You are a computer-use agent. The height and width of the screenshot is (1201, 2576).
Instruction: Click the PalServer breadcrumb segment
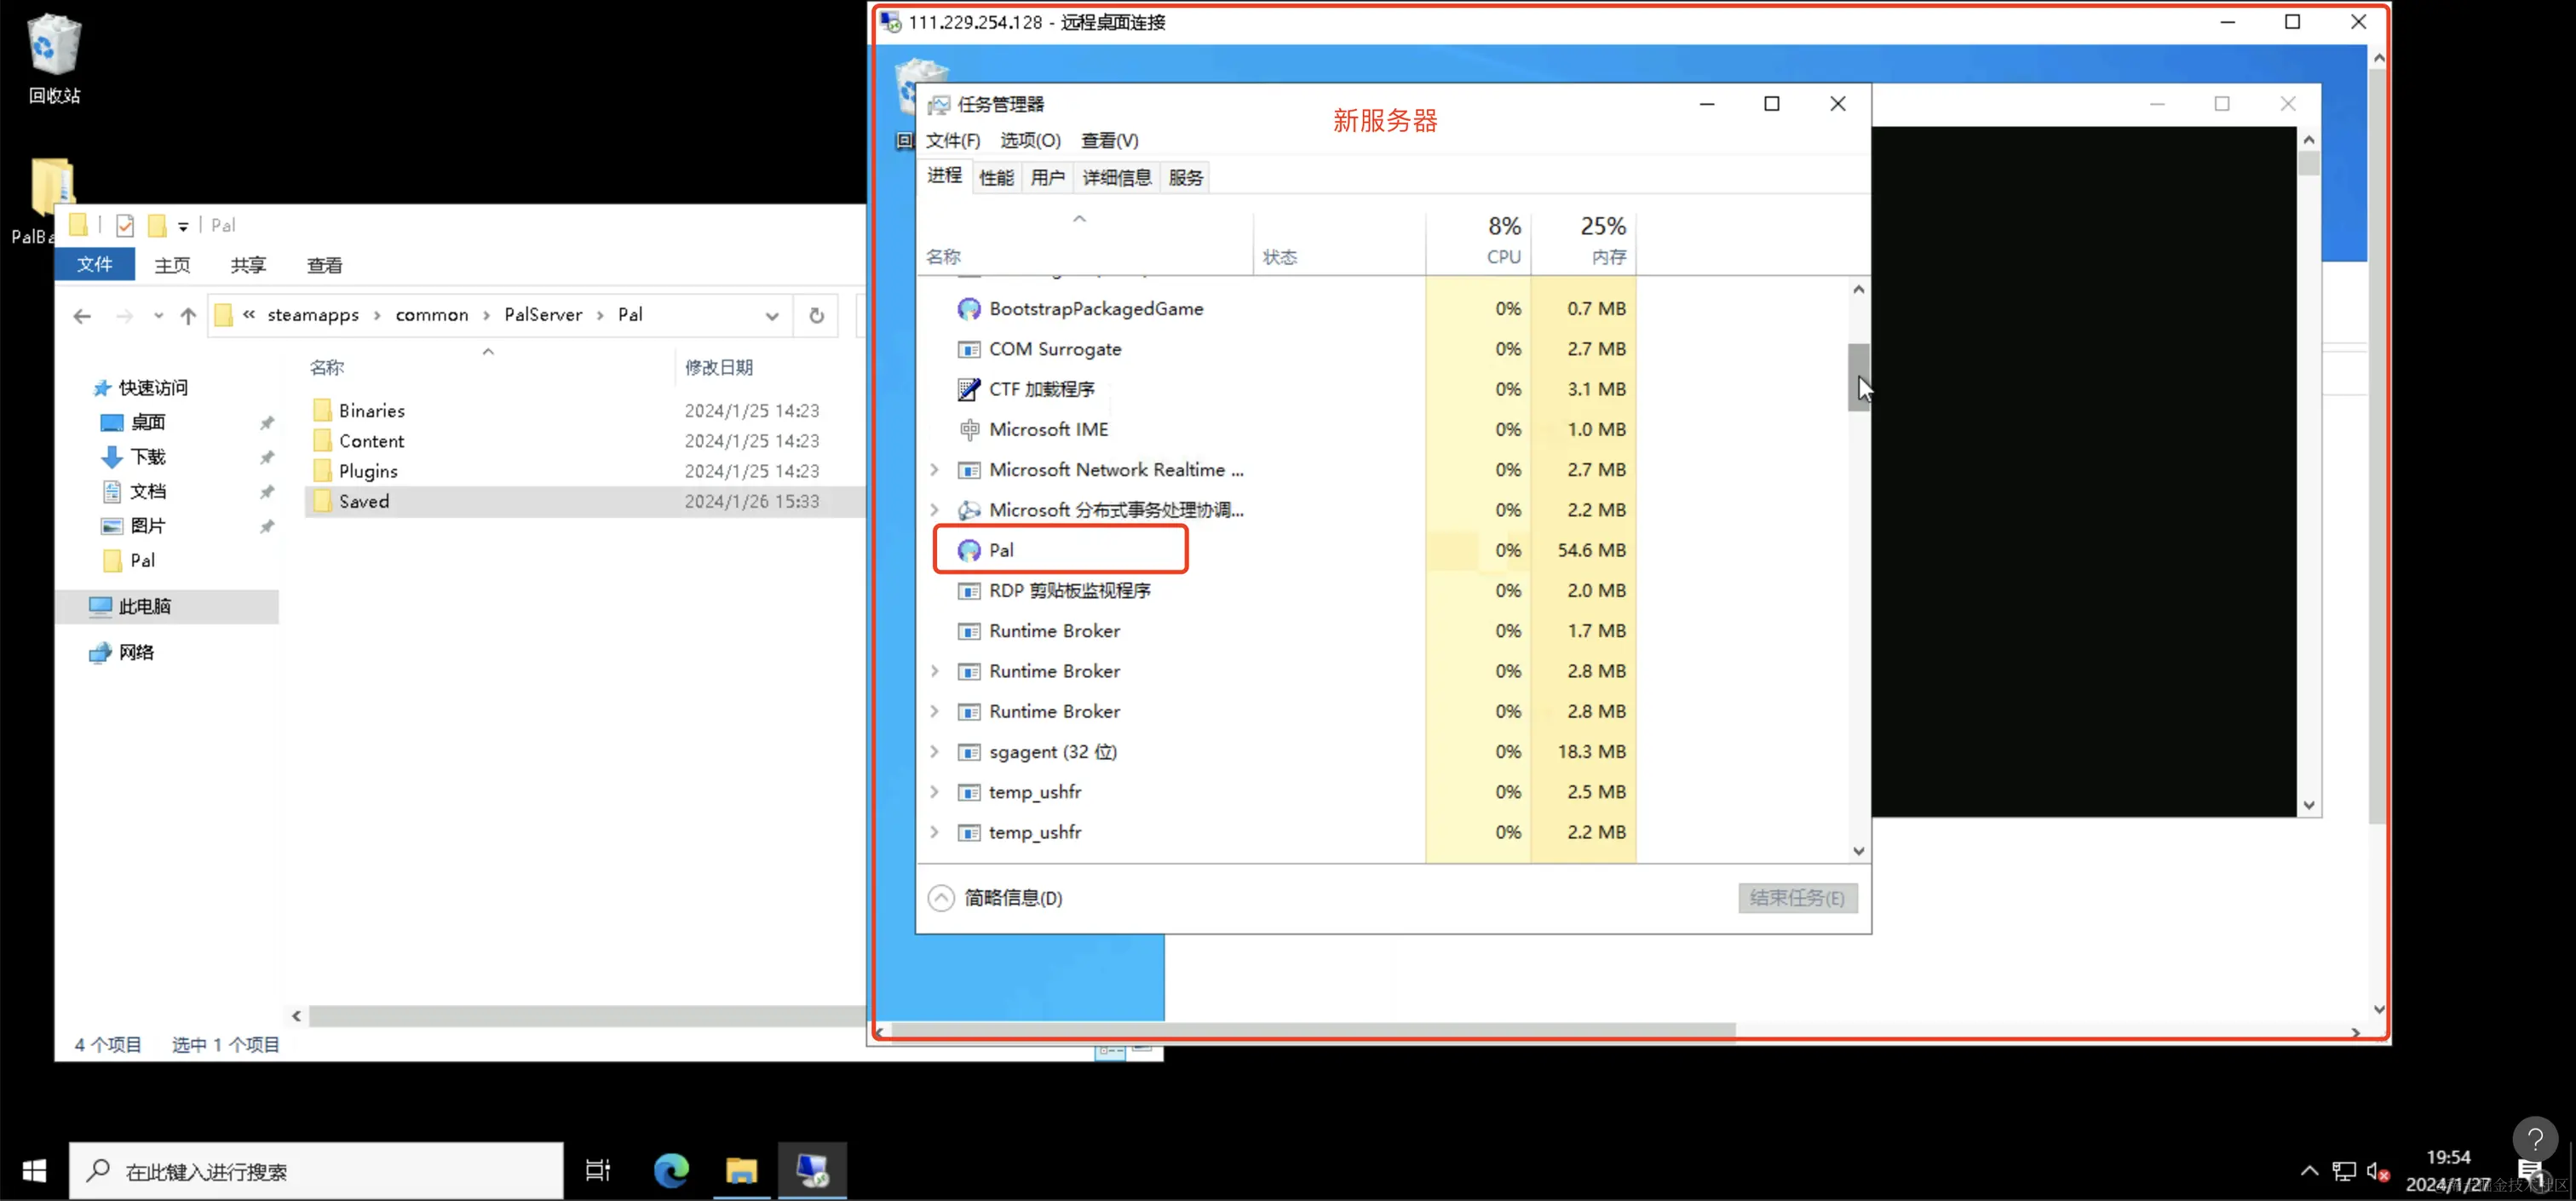click(x=543, y=315)
